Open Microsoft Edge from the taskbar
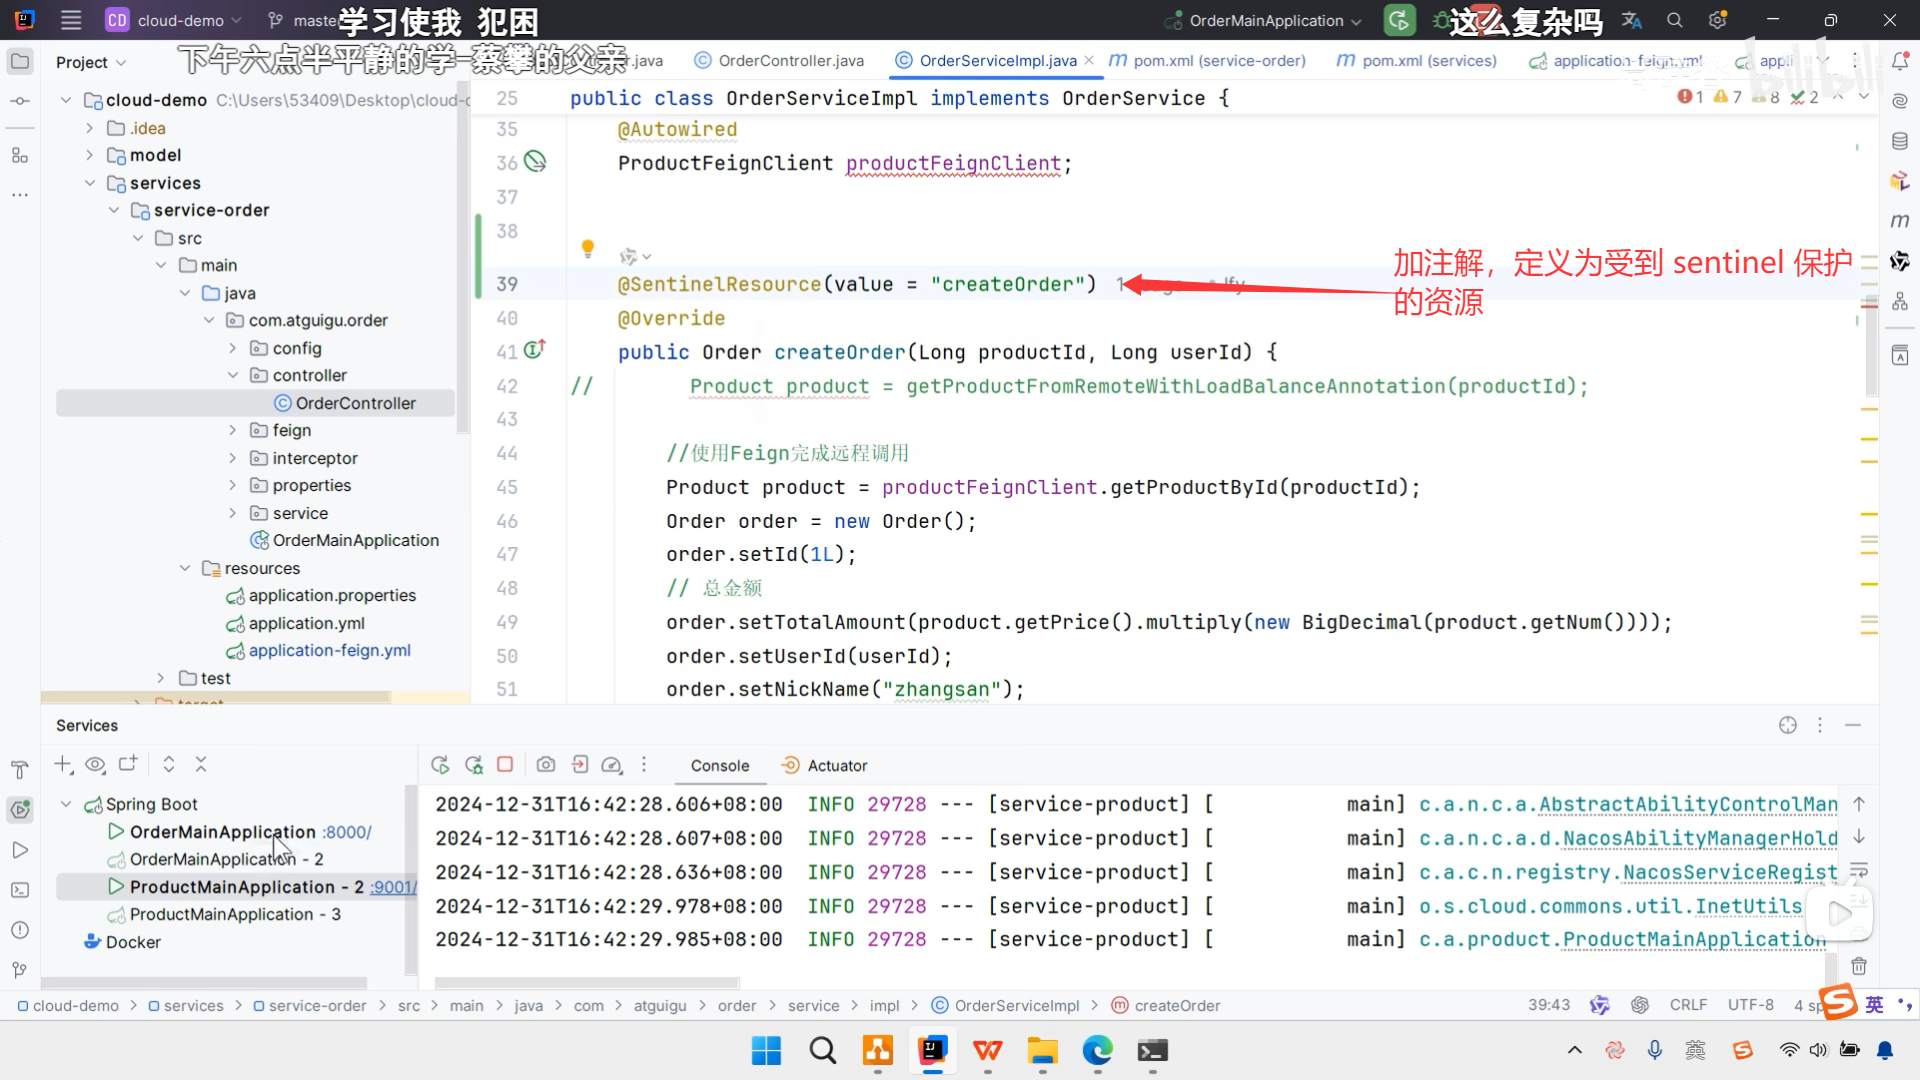1920x1080 pixels. pos(1097,1051)
